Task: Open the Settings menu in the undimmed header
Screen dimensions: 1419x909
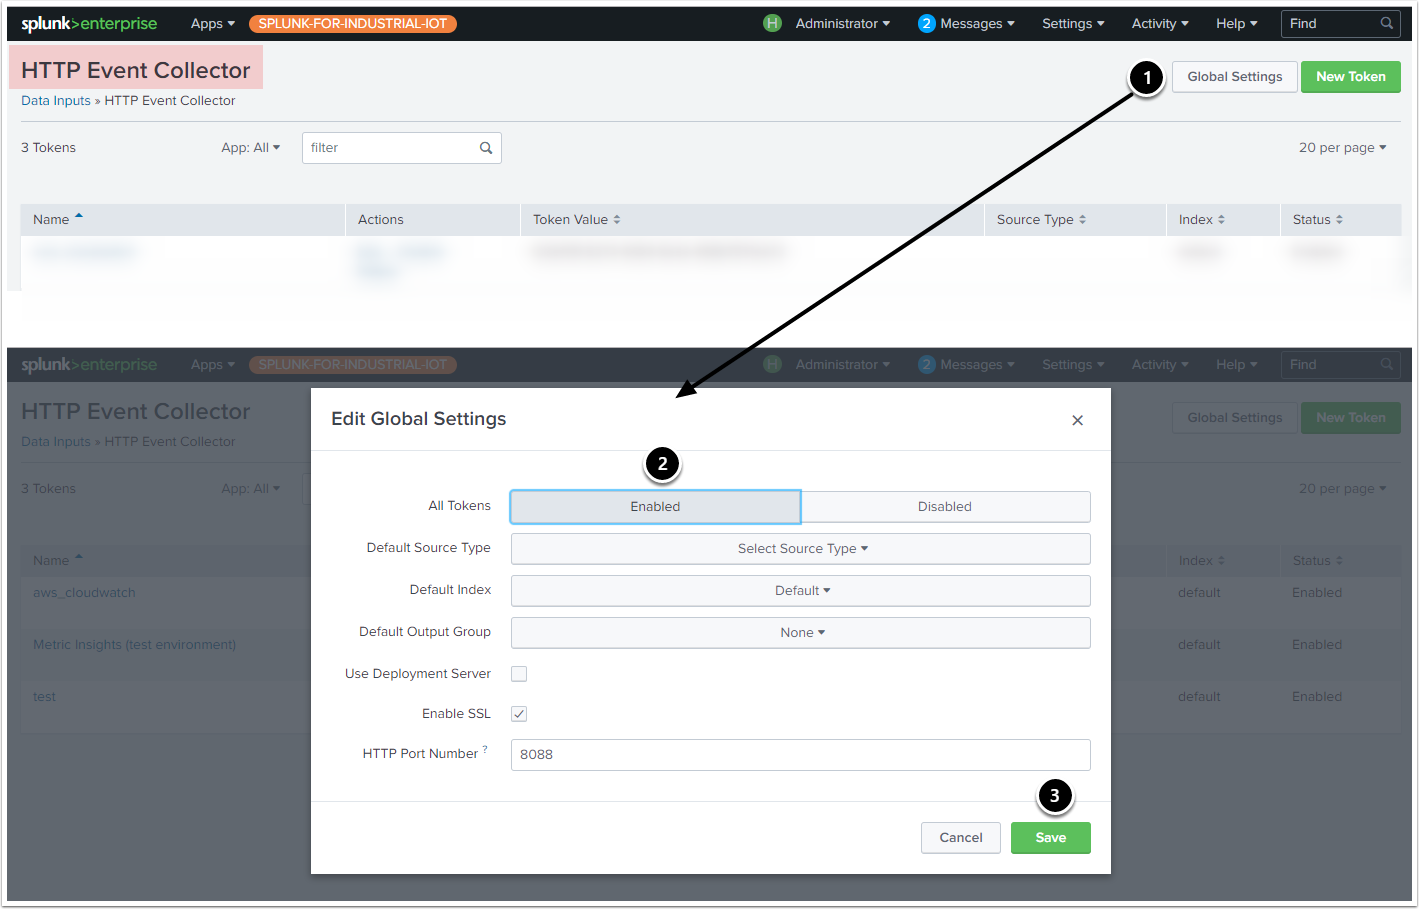Action: click(1073, 23)
